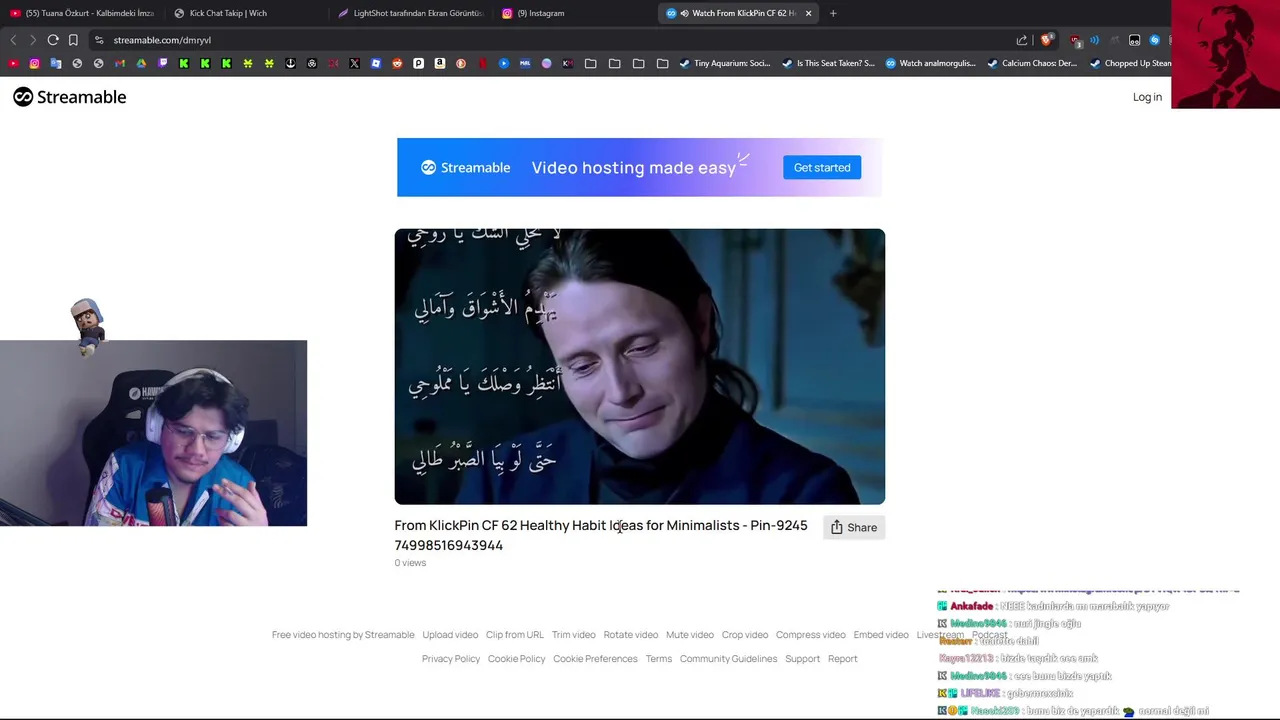This screenshot has width=1280, height=720.
Task: Play the KlickPin video in the player
Action: point(640,366)
